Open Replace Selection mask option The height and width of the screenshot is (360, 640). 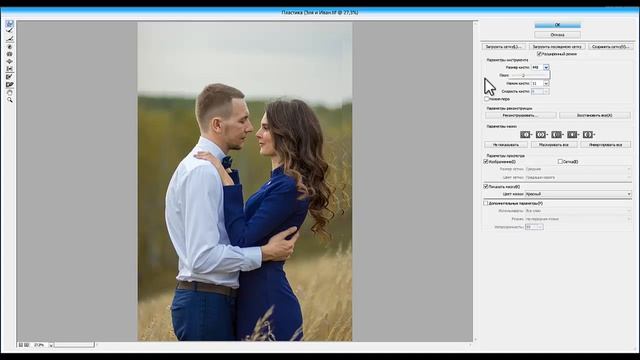pos(526,134)
